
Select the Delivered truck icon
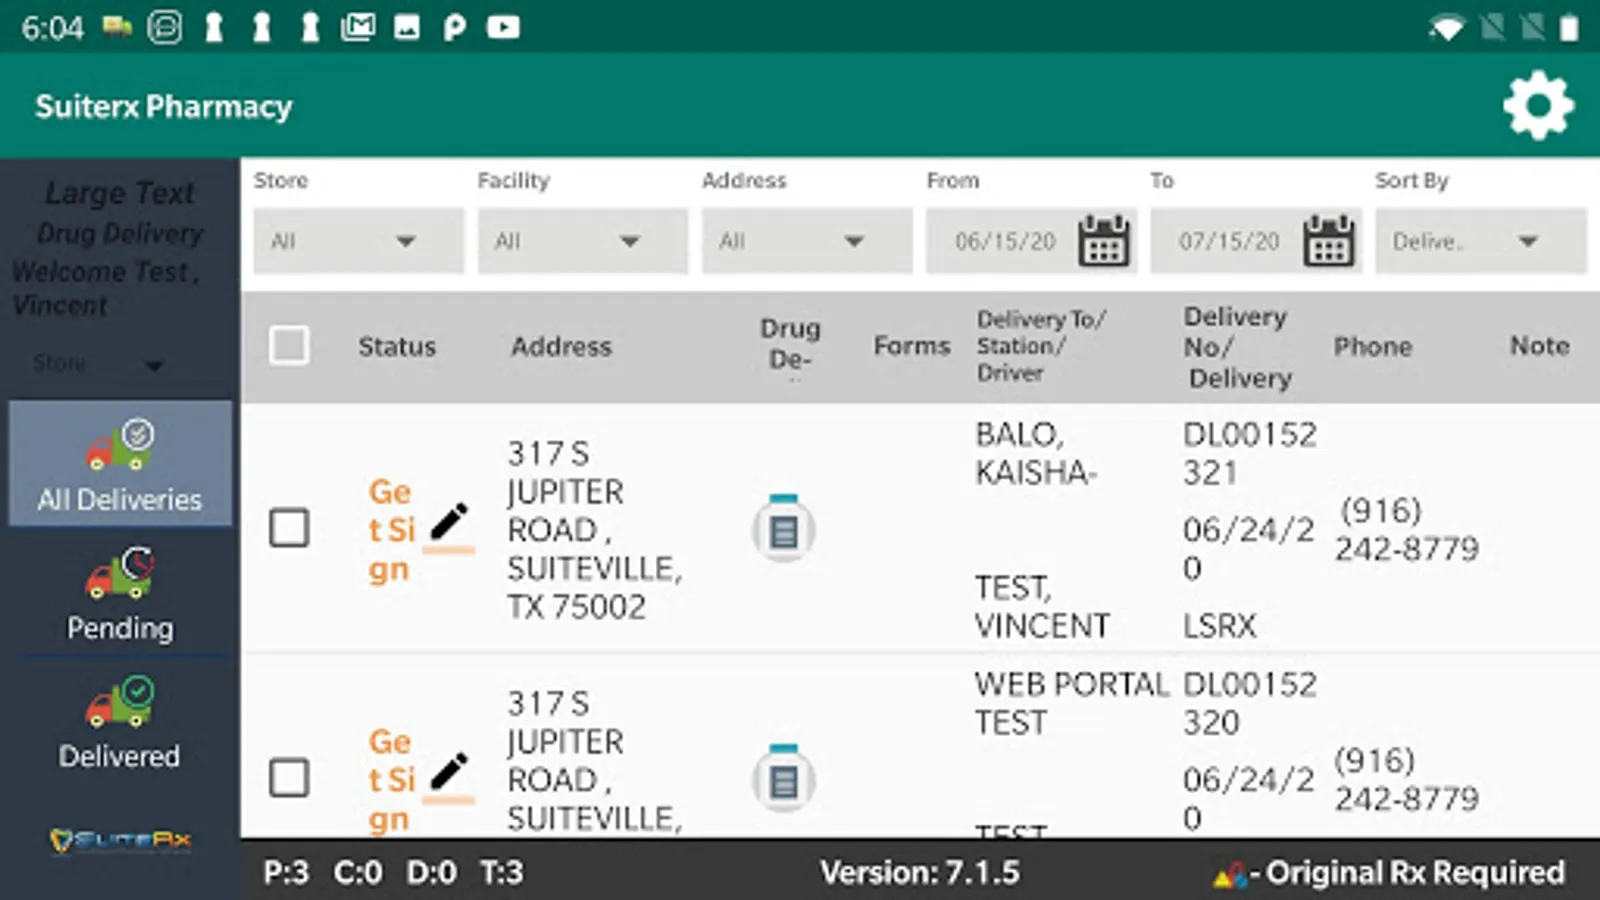[x=120, y=701]
